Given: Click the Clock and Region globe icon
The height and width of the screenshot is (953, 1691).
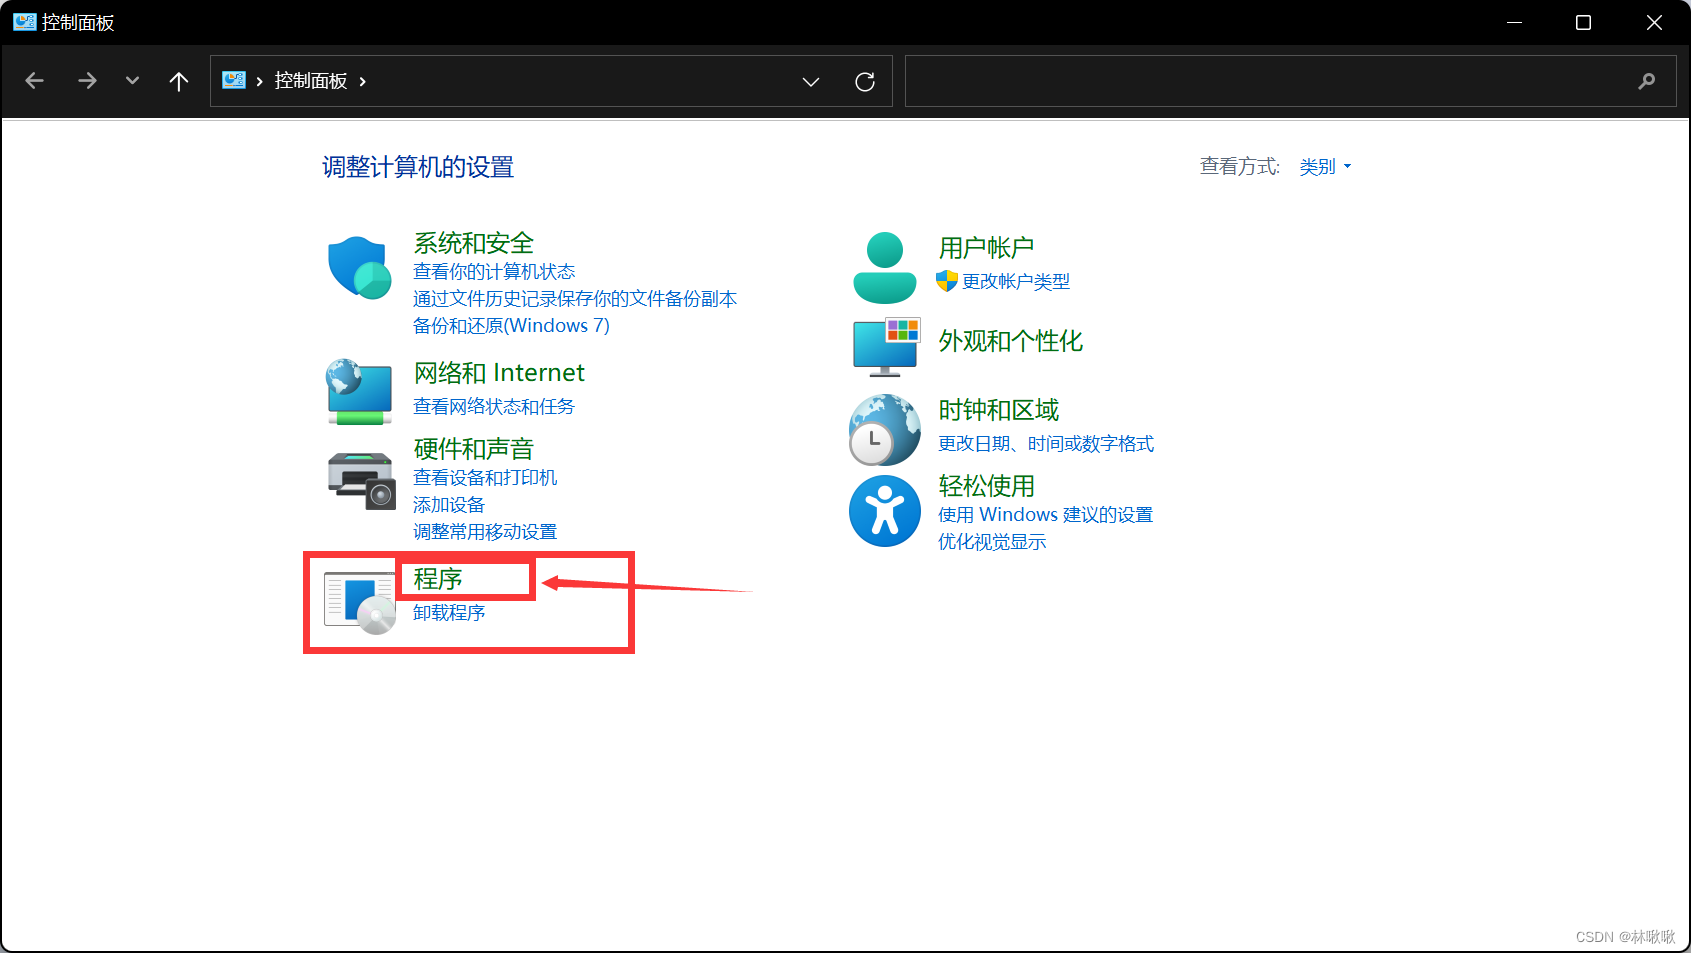Looking at the screenshot, I should coord(885,430).
